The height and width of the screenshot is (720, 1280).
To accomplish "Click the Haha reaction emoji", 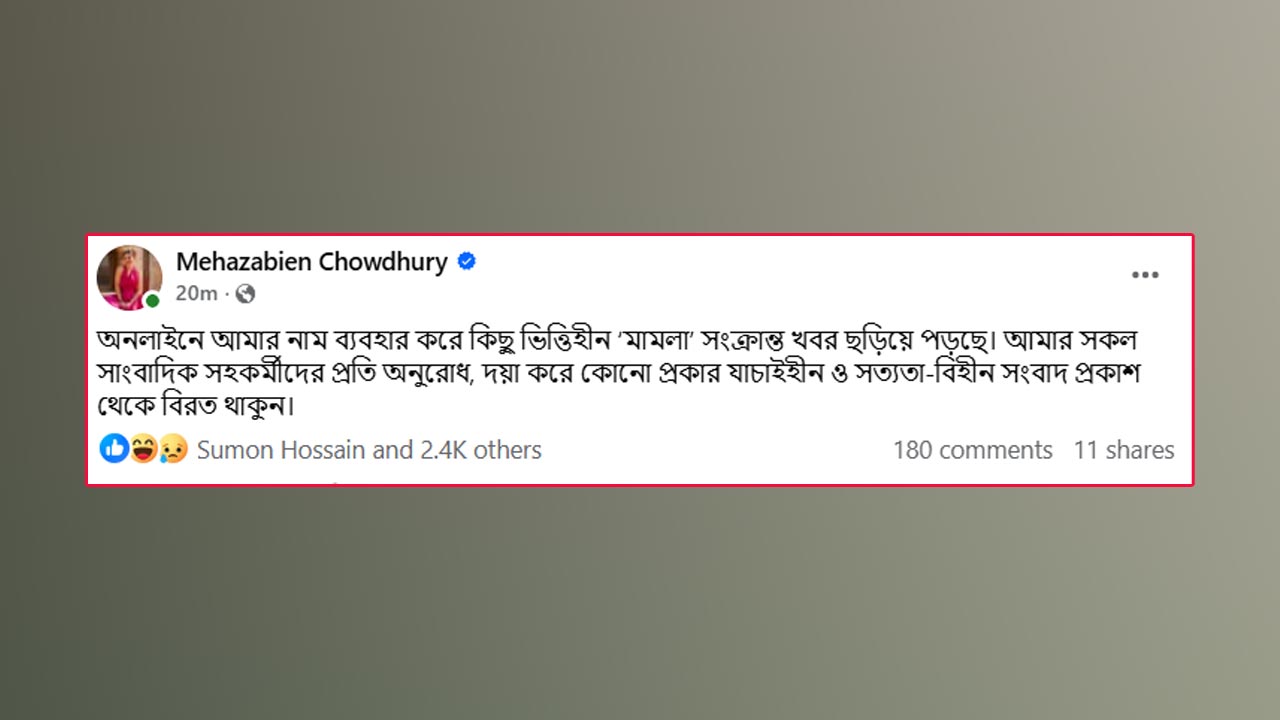I will point(144,450).
